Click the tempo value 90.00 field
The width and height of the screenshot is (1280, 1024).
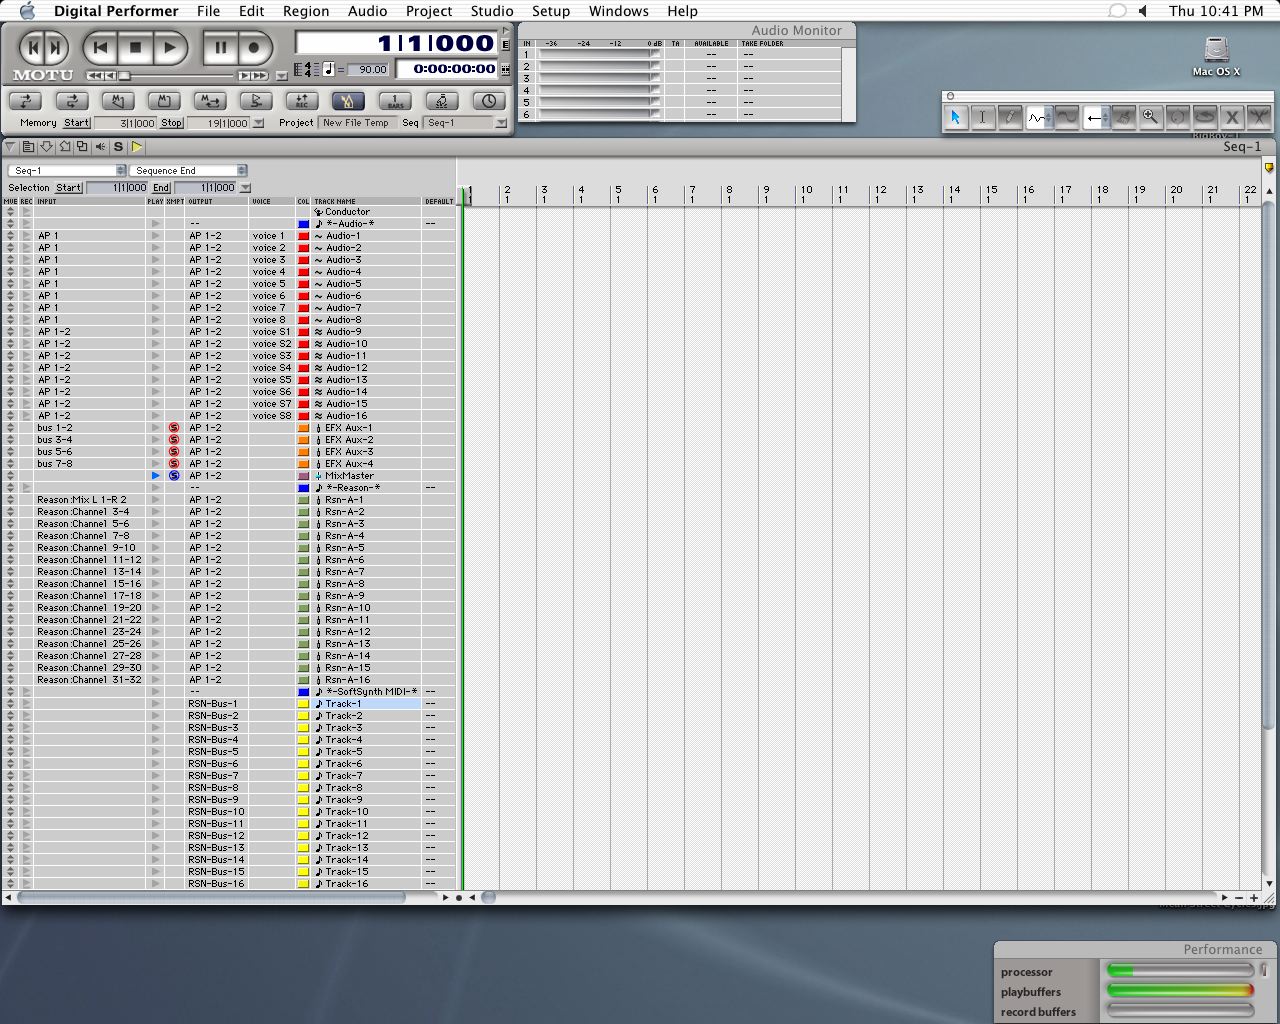[367, 70]
